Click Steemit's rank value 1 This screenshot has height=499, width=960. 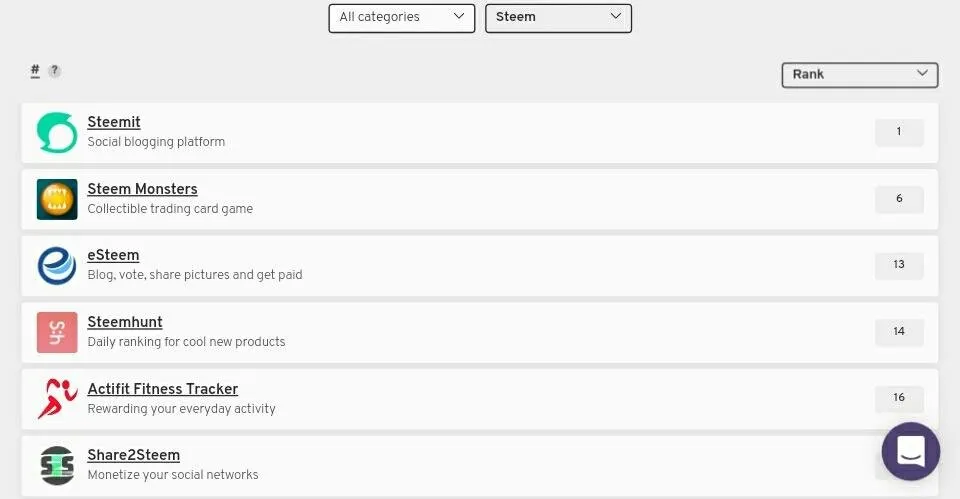[899, 132]
